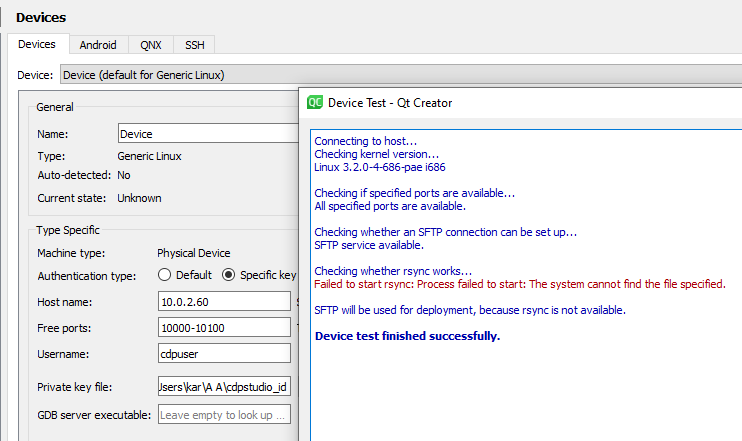Click into the Username field

point(222,353)
